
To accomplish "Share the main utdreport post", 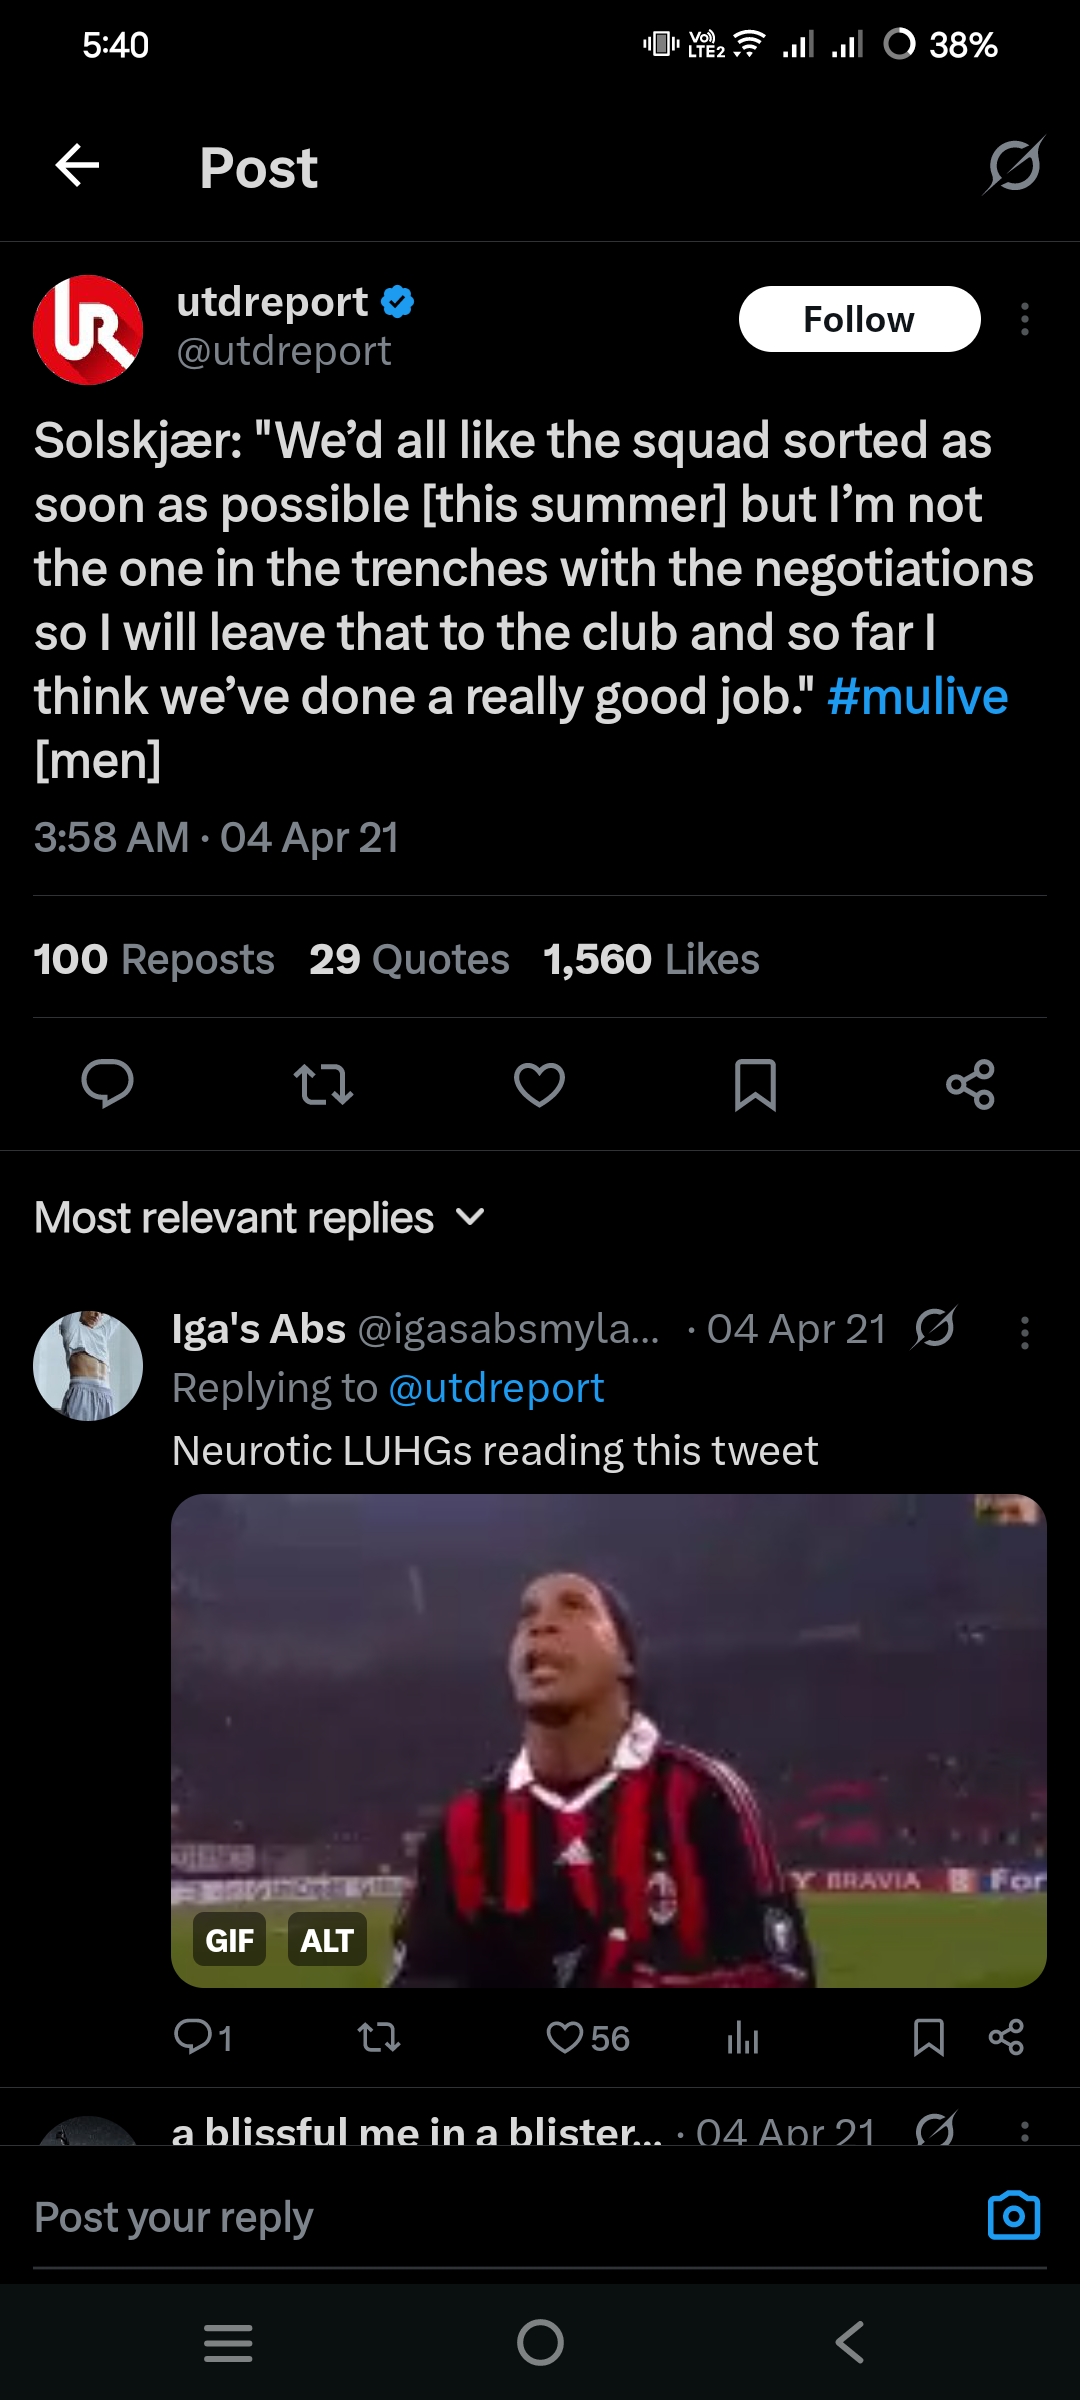I will [x=970, y=1084].
